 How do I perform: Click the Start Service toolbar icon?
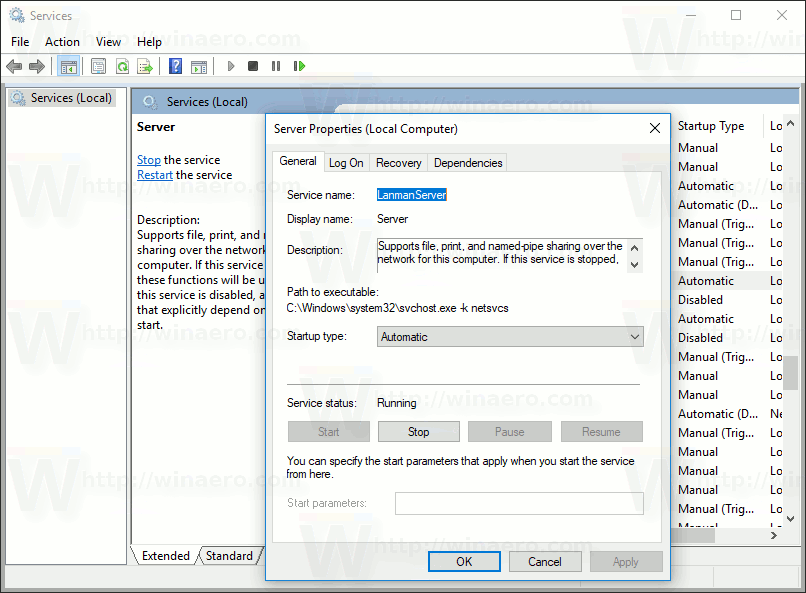(229, 66)
